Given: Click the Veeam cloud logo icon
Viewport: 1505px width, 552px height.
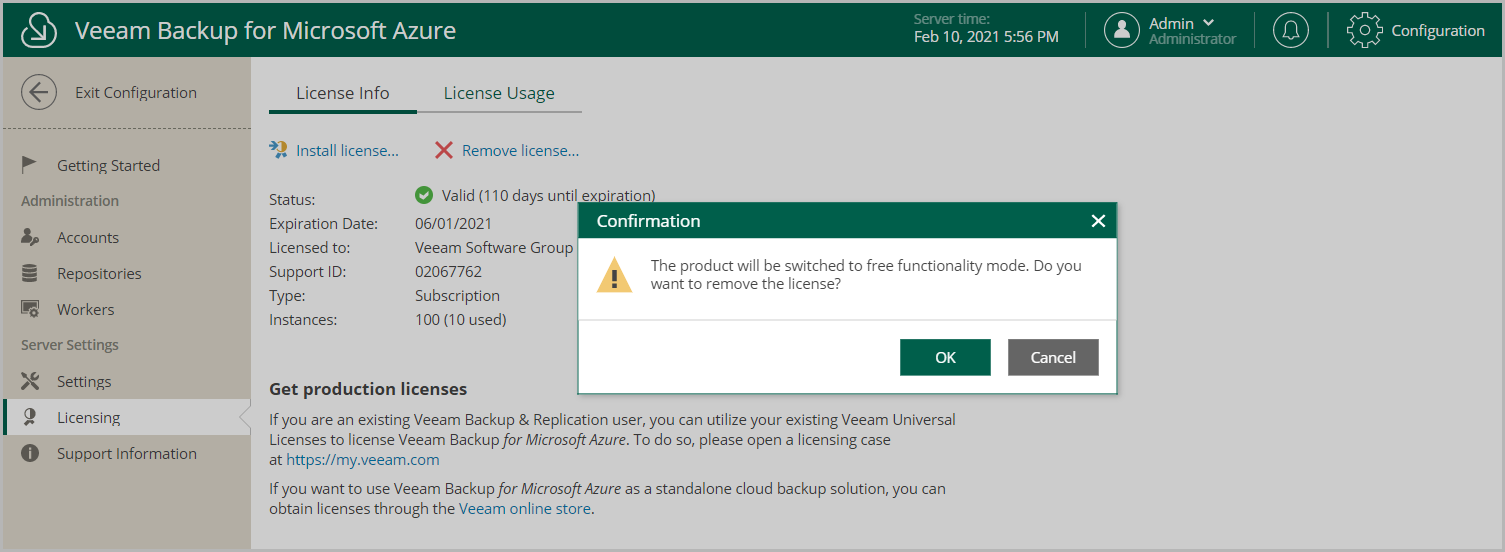Looking at the screenshot, I should 39,30.
